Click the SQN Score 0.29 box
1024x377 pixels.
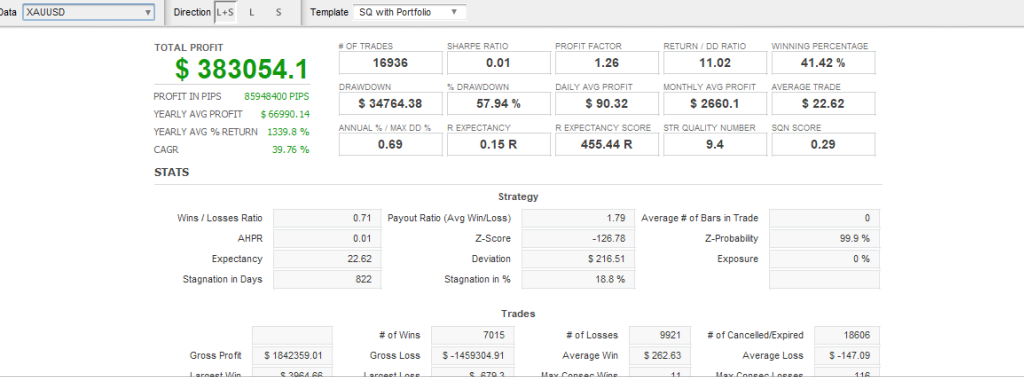tap(823, 144)
